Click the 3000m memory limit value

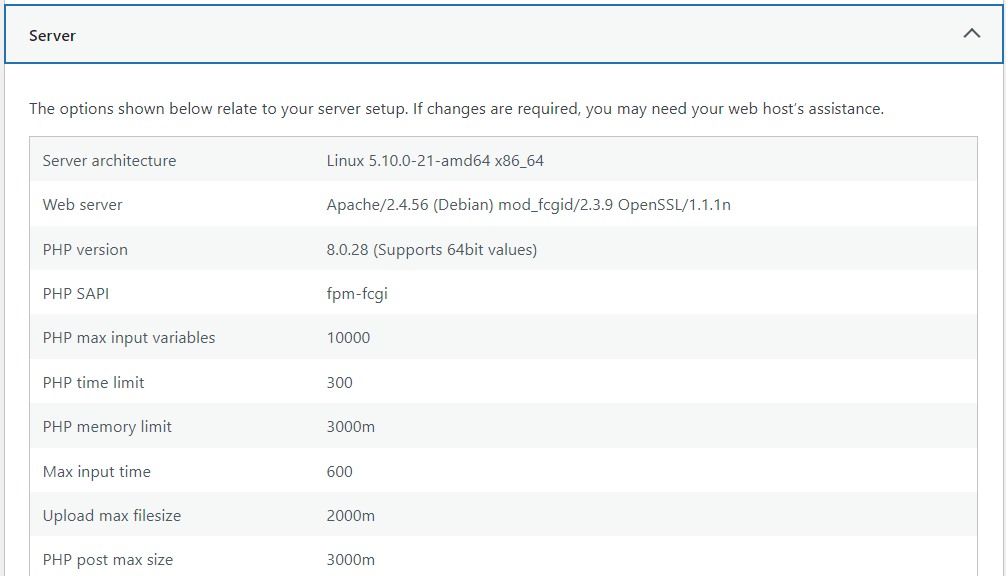pos(350,427)
